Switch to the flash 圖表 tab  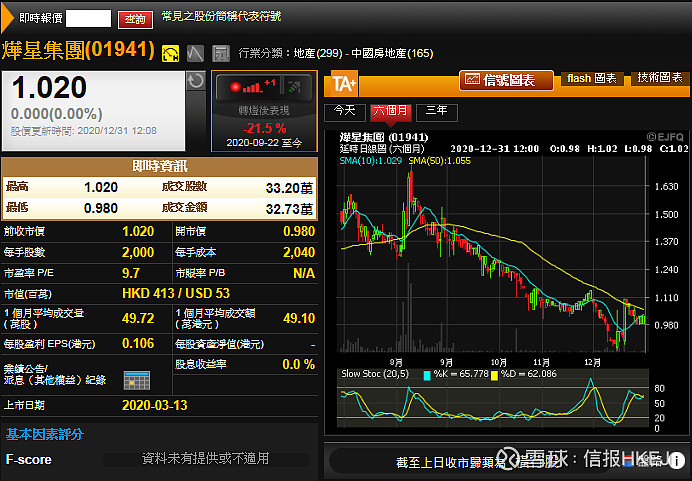[x=592, y=79]
